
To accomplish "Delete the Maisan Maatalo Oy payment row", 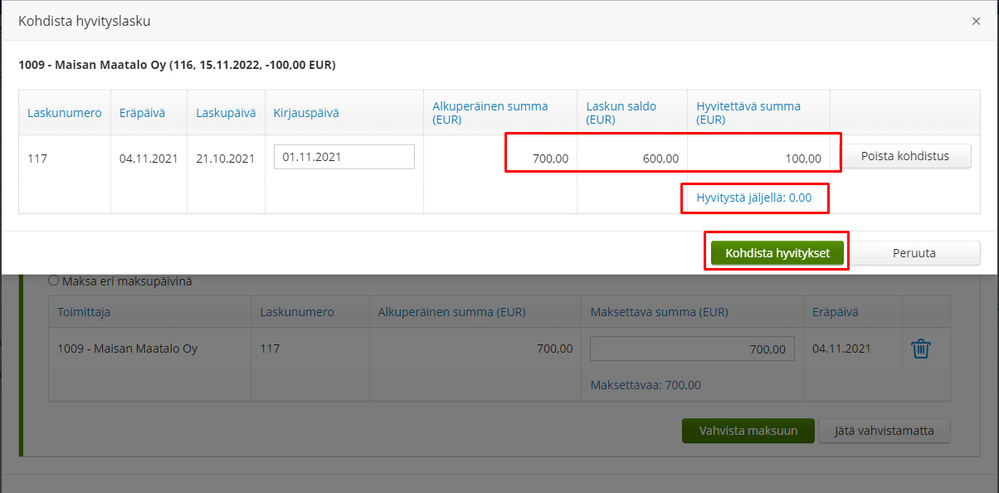I will 921,349.
